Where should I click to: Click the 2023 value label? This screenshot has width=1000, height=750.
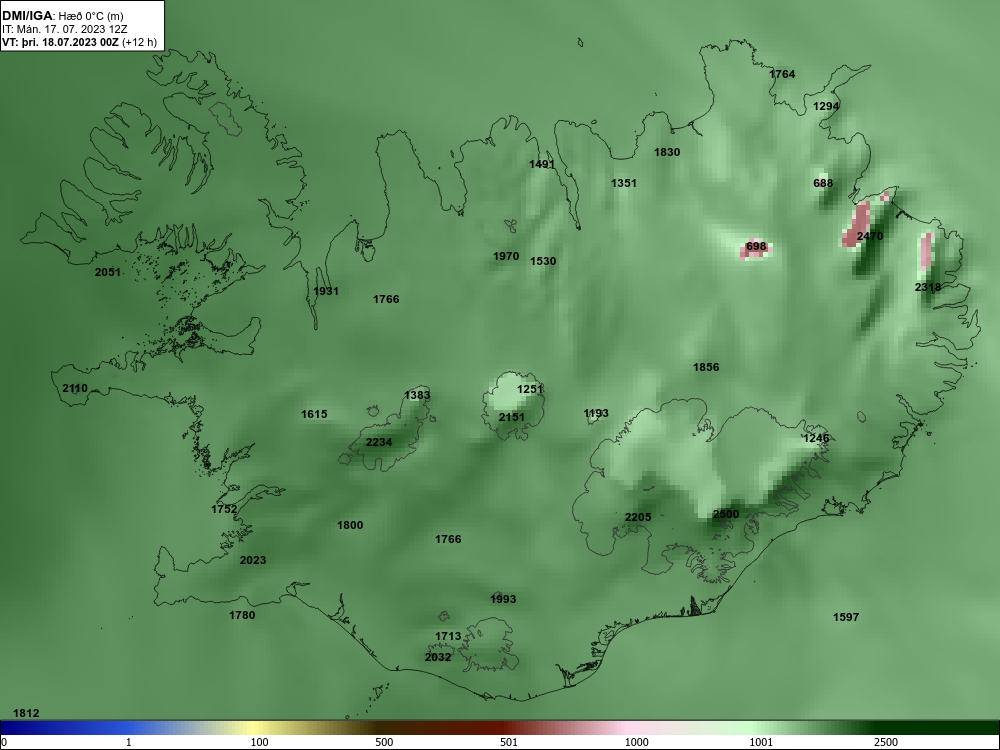(253, 560)
